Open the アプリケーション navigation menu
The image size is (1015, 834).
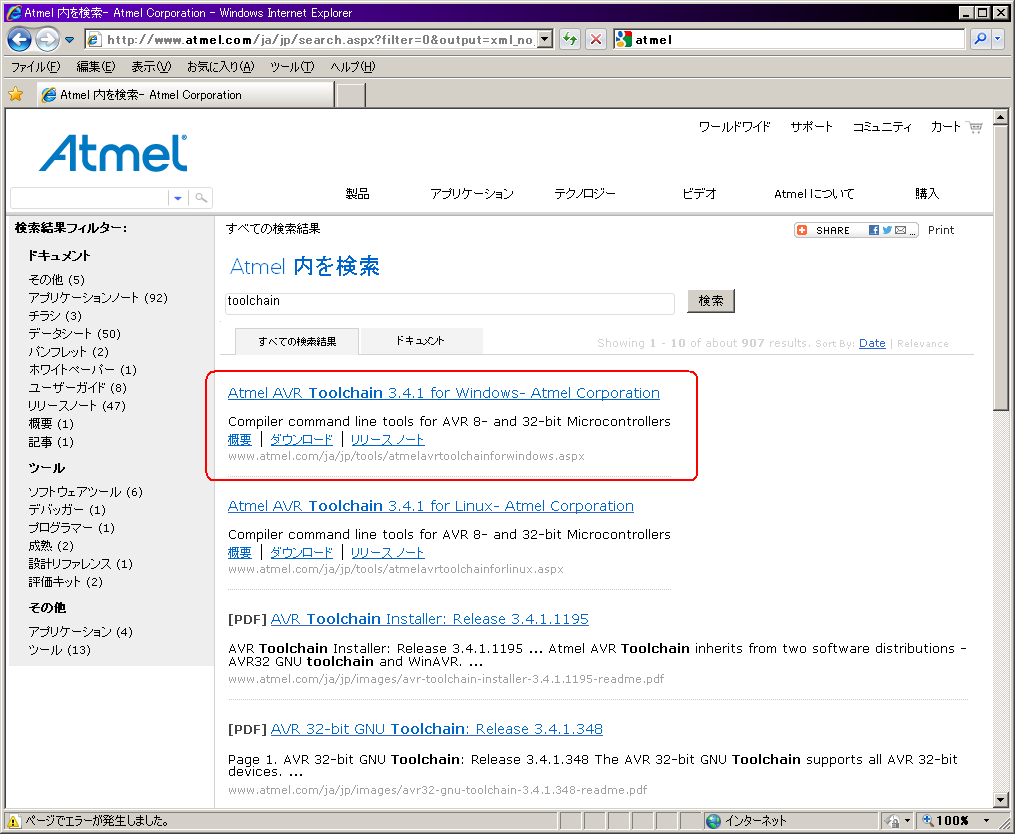472,194
